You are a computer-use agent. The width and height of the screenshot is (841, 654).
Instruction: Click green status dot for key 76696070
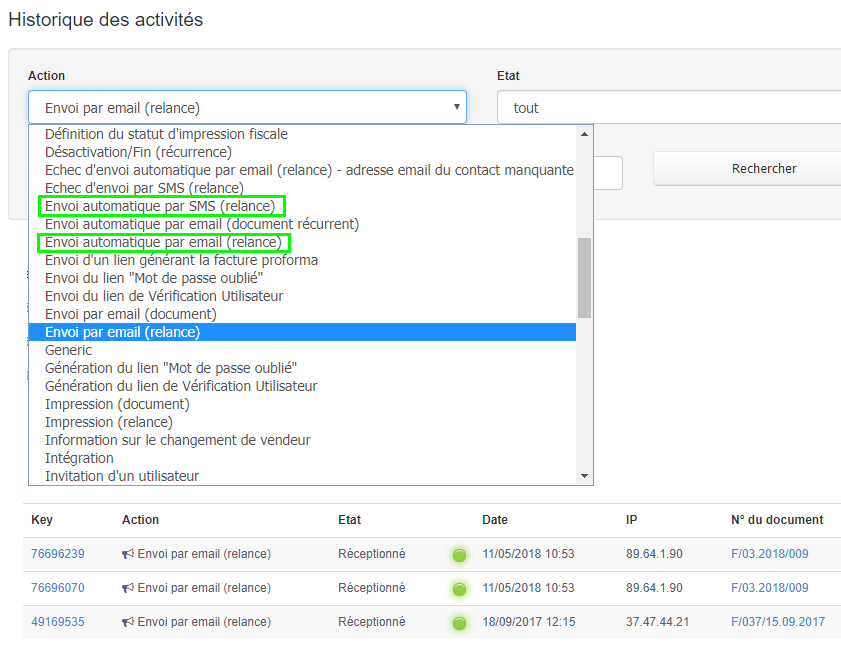point(459,589)
